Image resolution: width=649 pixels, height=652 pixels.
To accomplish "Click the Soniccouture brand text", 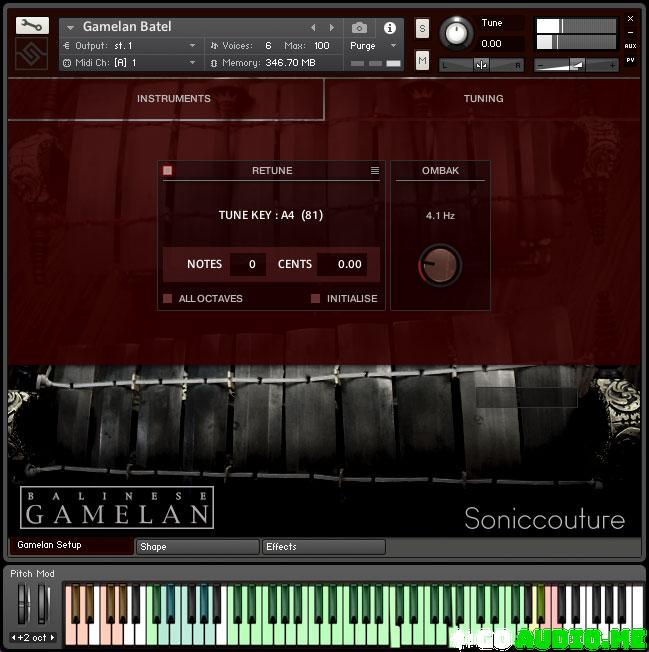I will click(544, 519).
